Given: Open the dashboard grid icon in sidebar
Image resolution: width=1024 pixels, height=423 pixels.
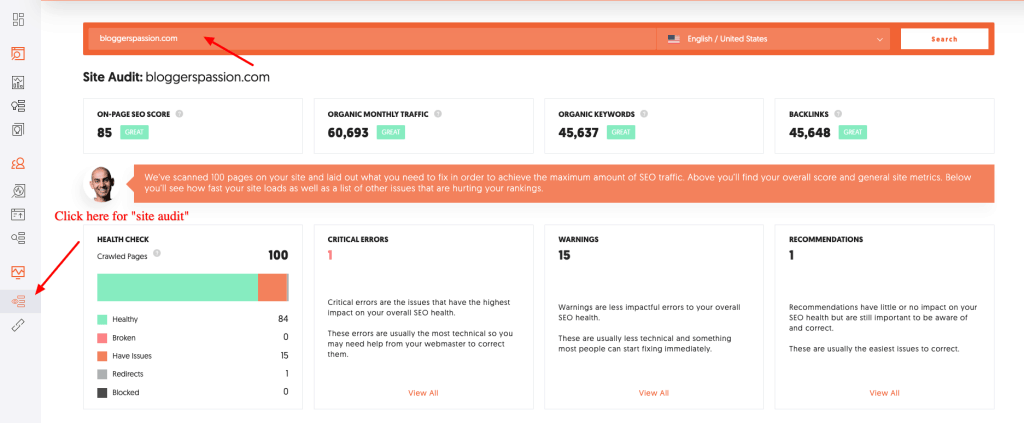Looking at the screenshot, I should [x=19, y=19].
